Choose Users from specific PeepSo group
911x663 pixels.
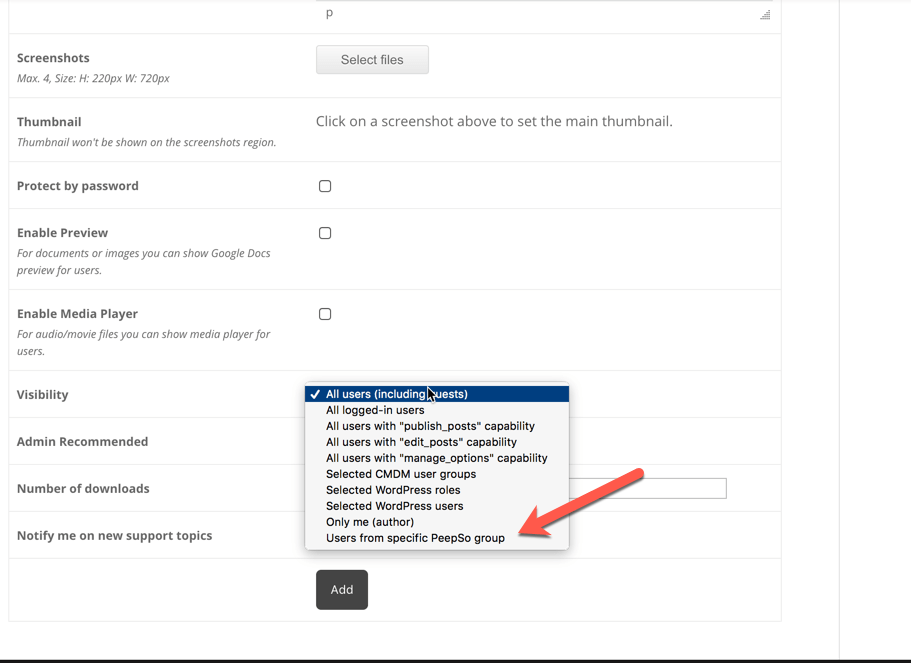pos(415,538)
